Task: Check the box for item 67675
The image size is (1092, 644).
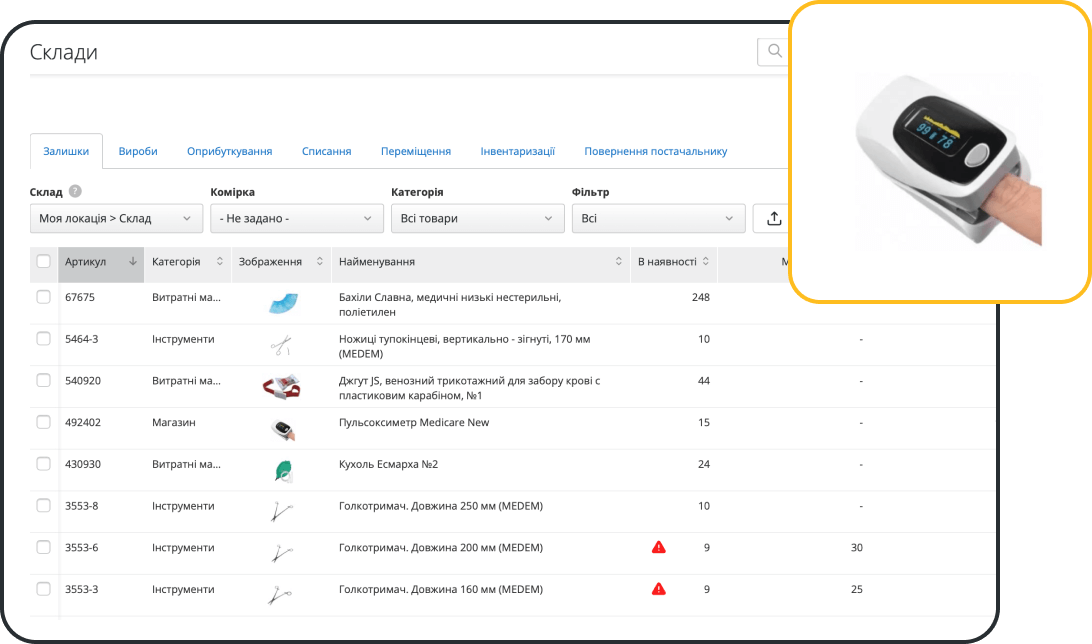Action: [43, 297]
